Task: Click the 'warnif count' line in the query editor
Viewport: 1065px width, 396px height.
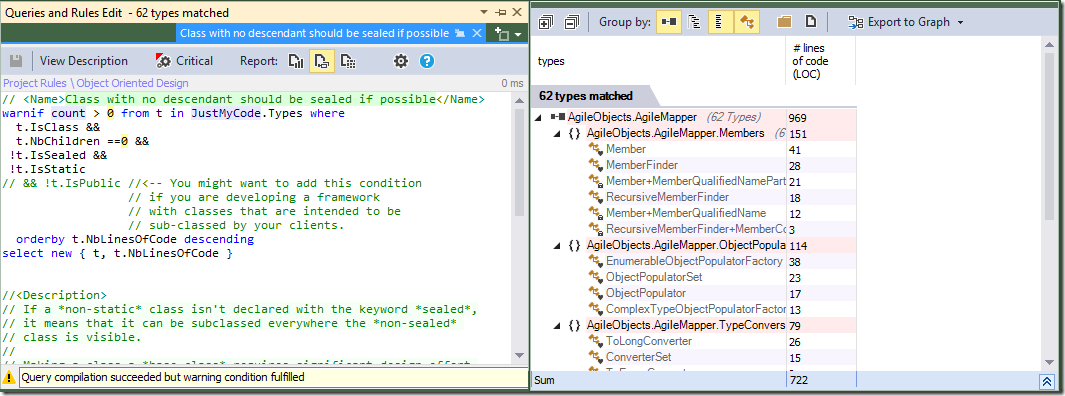Action: point(173,113)
